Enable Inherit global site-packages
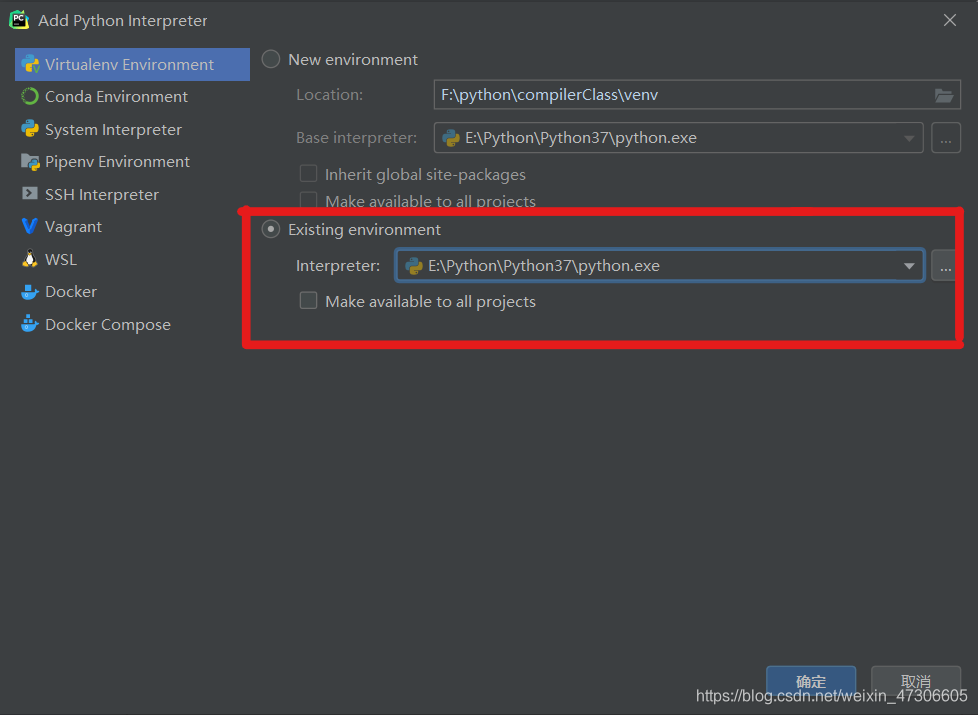Screen dimensions: 978x715 click(308, 174)
